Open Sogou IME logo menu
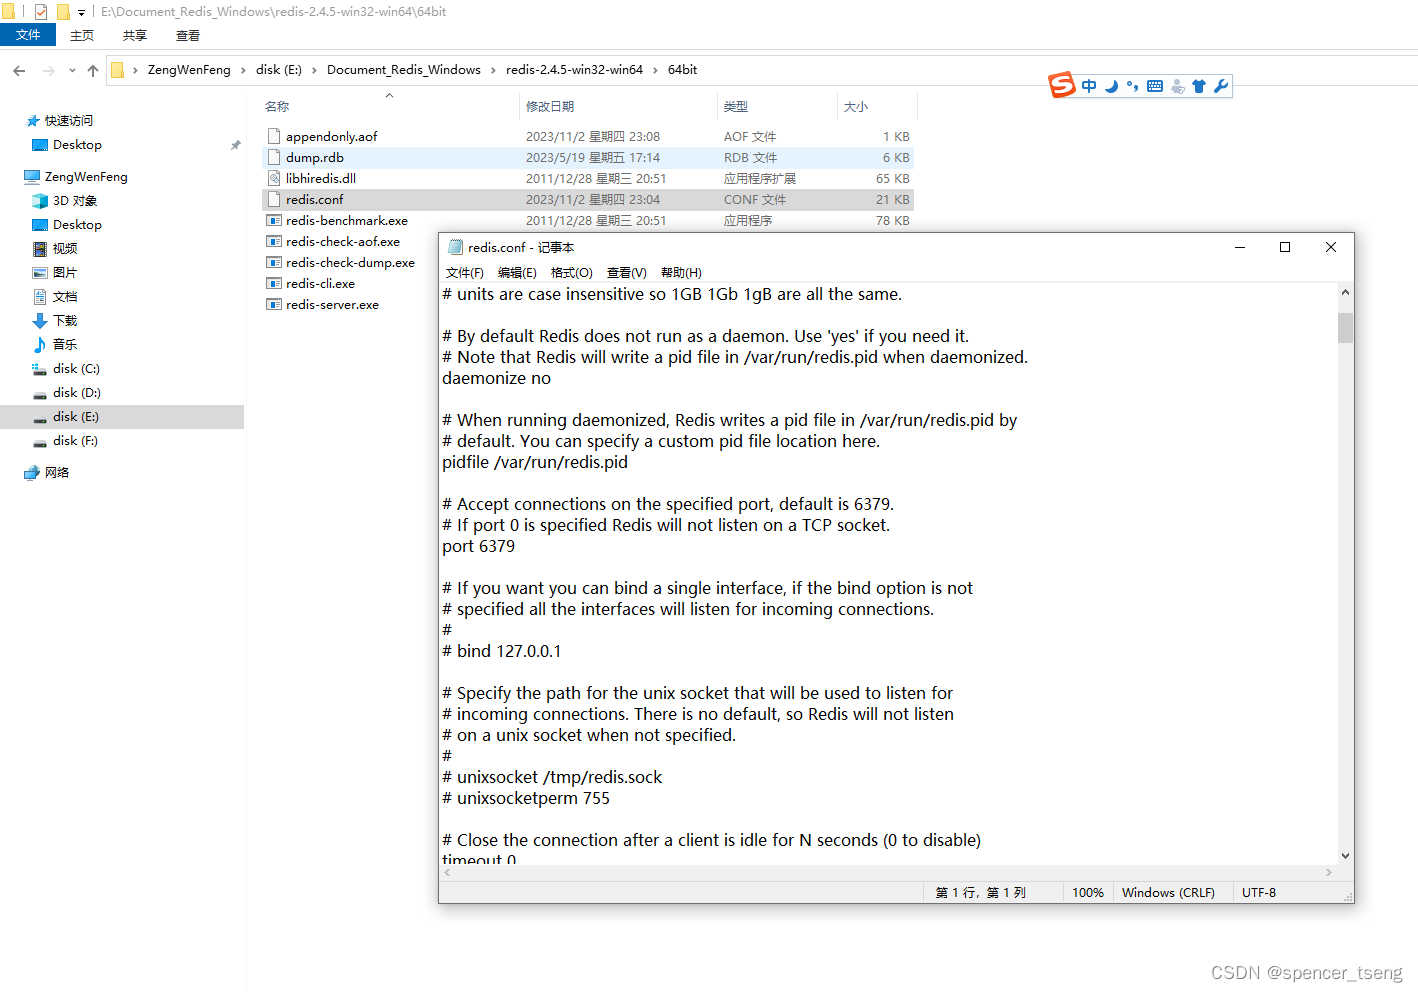 (x=1061, y=85)
